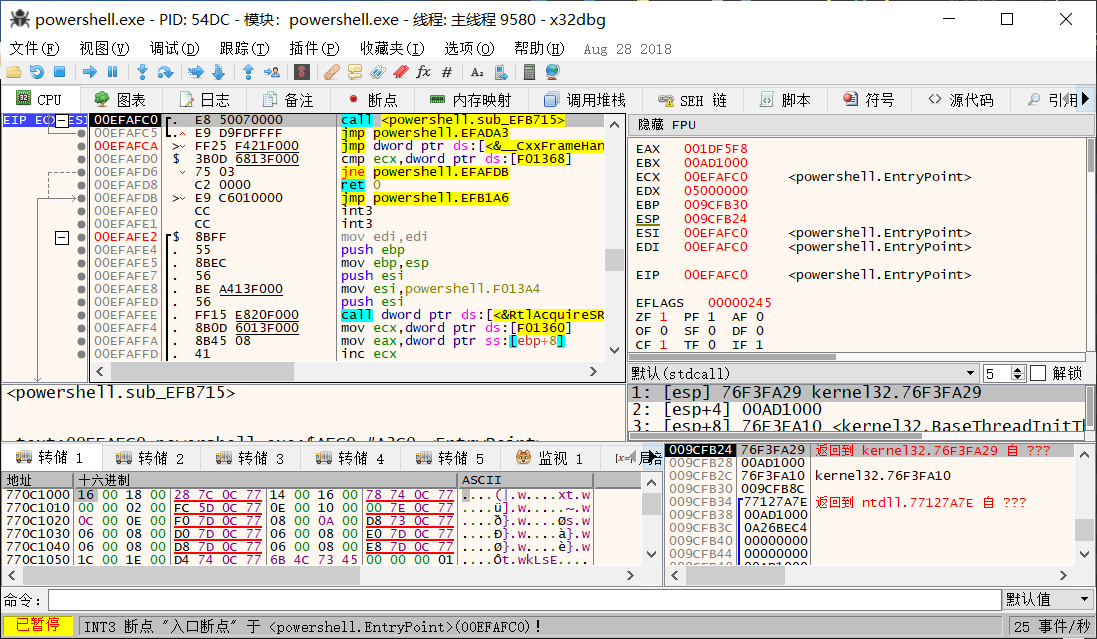The height and width of the screenshot is (639, 1097).
Task: Toggle the DF flag value
Action: pos(760,331)
